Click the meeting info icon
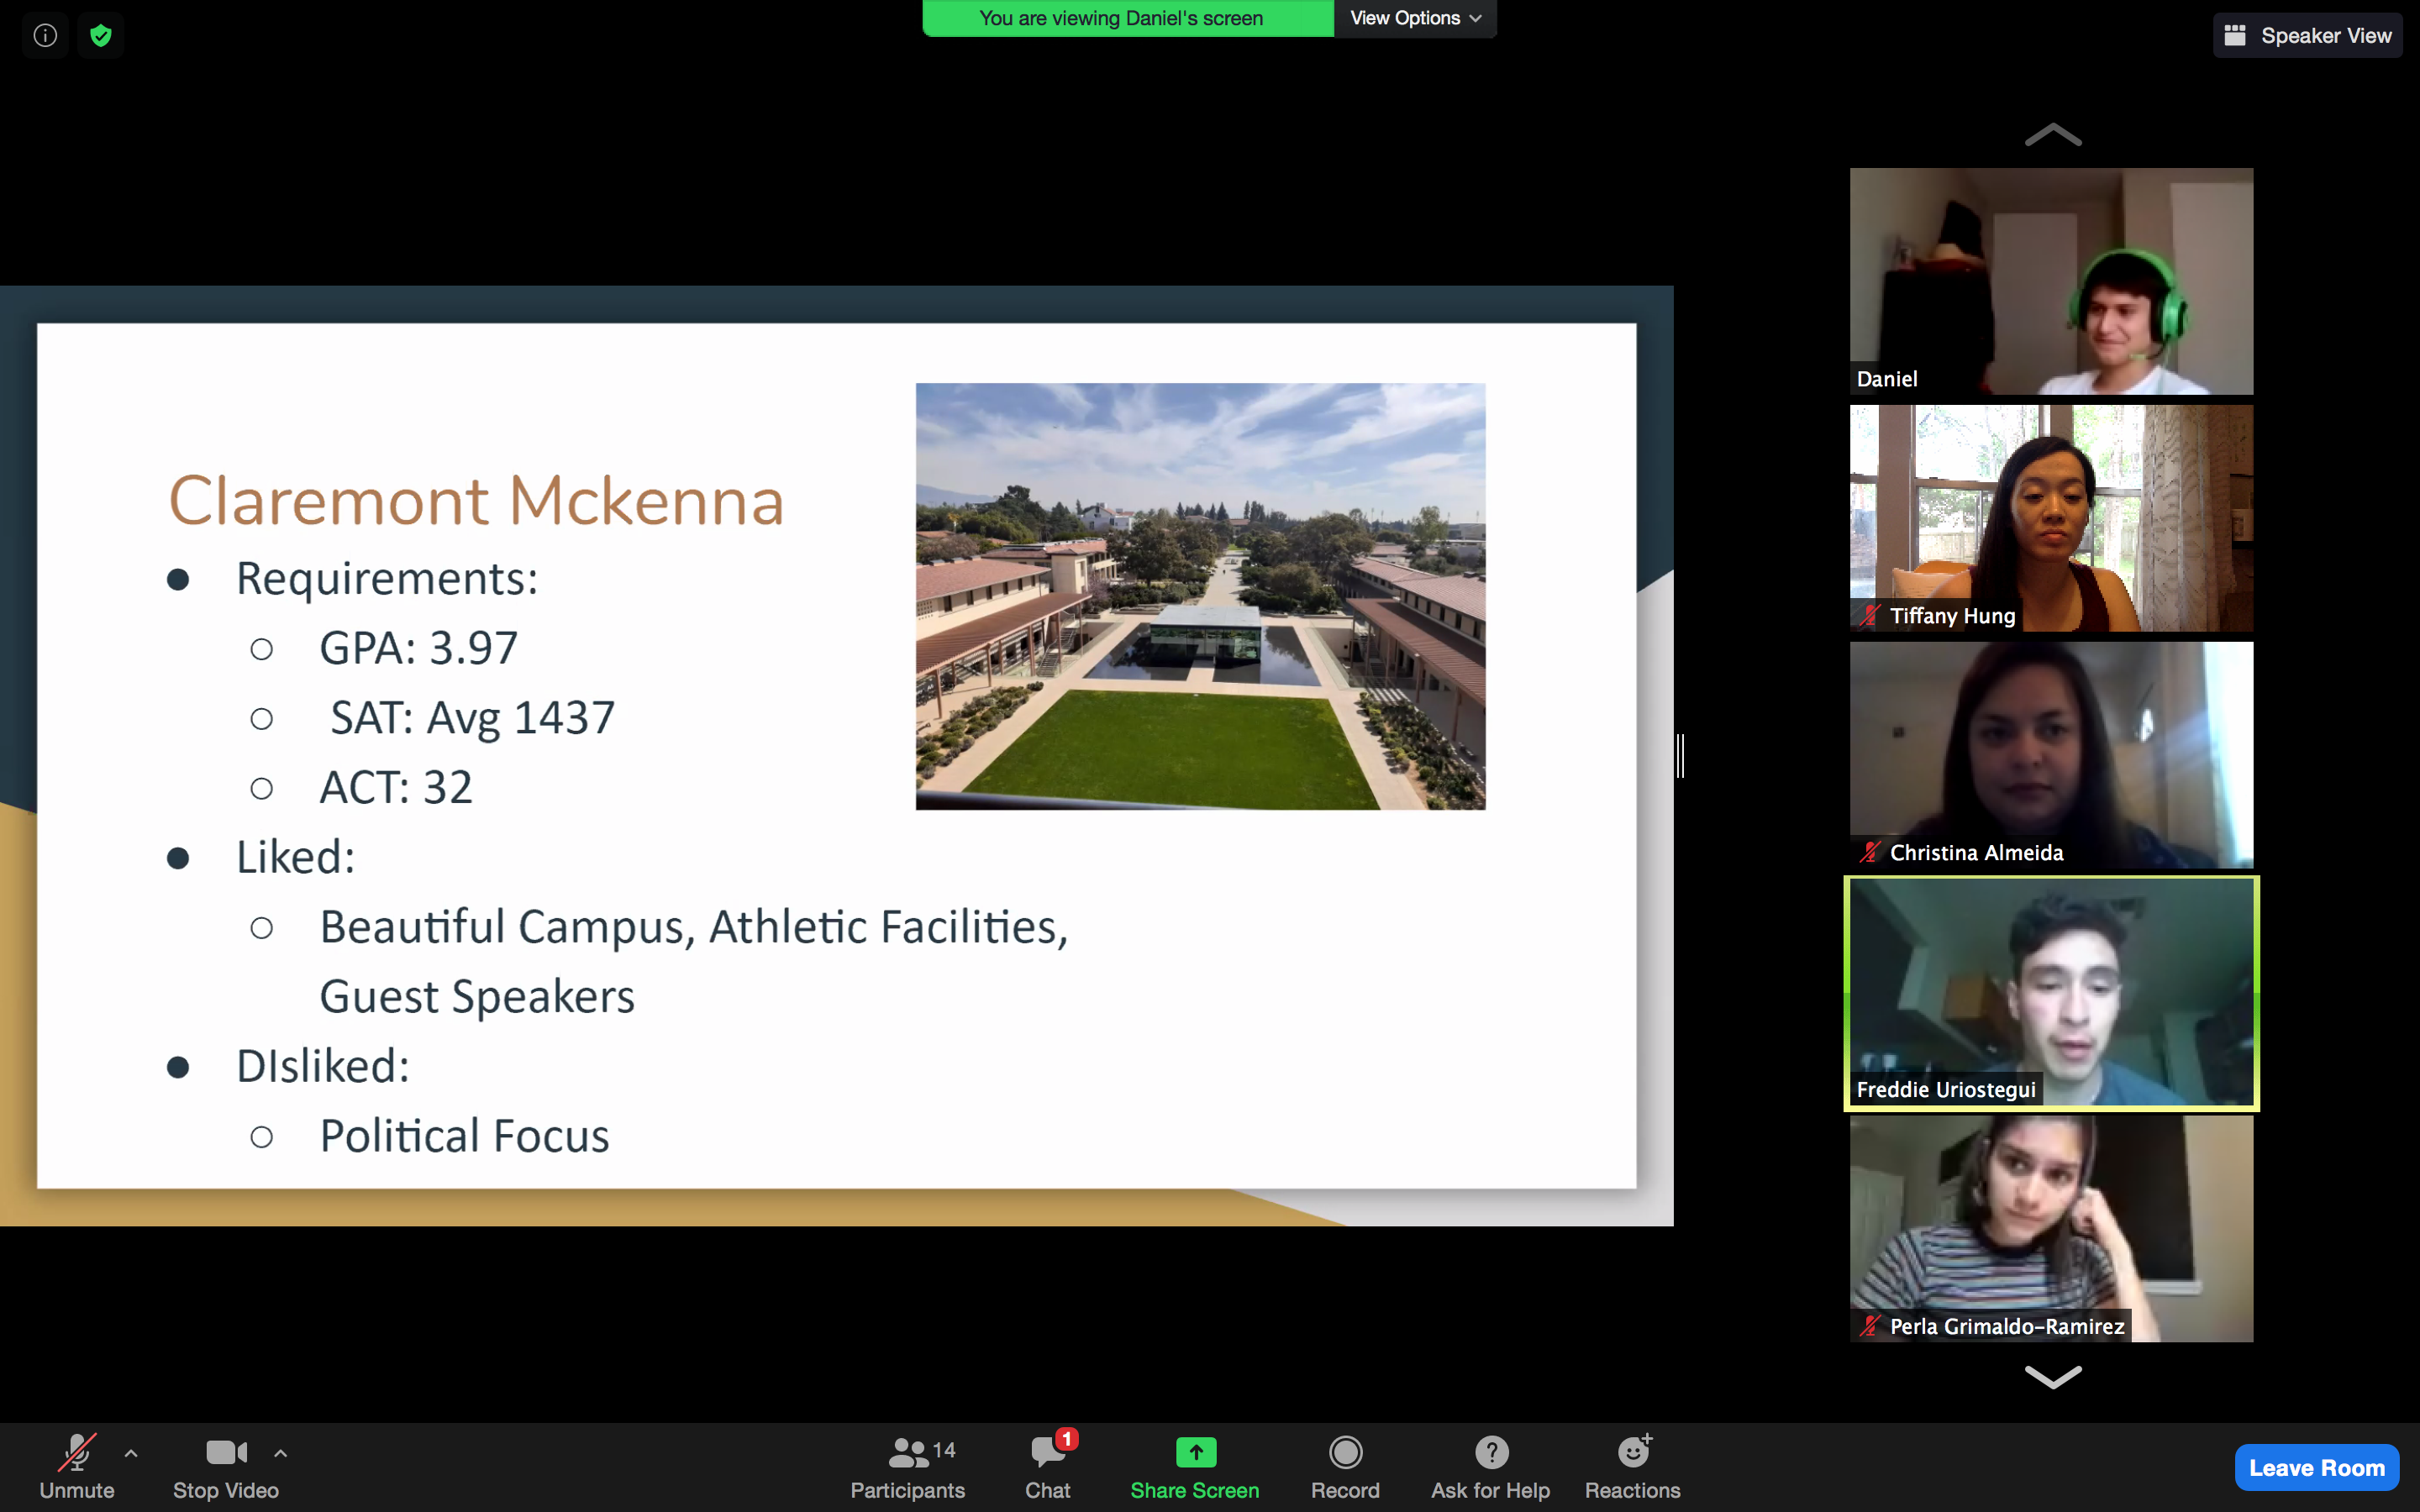 point(45,36)
